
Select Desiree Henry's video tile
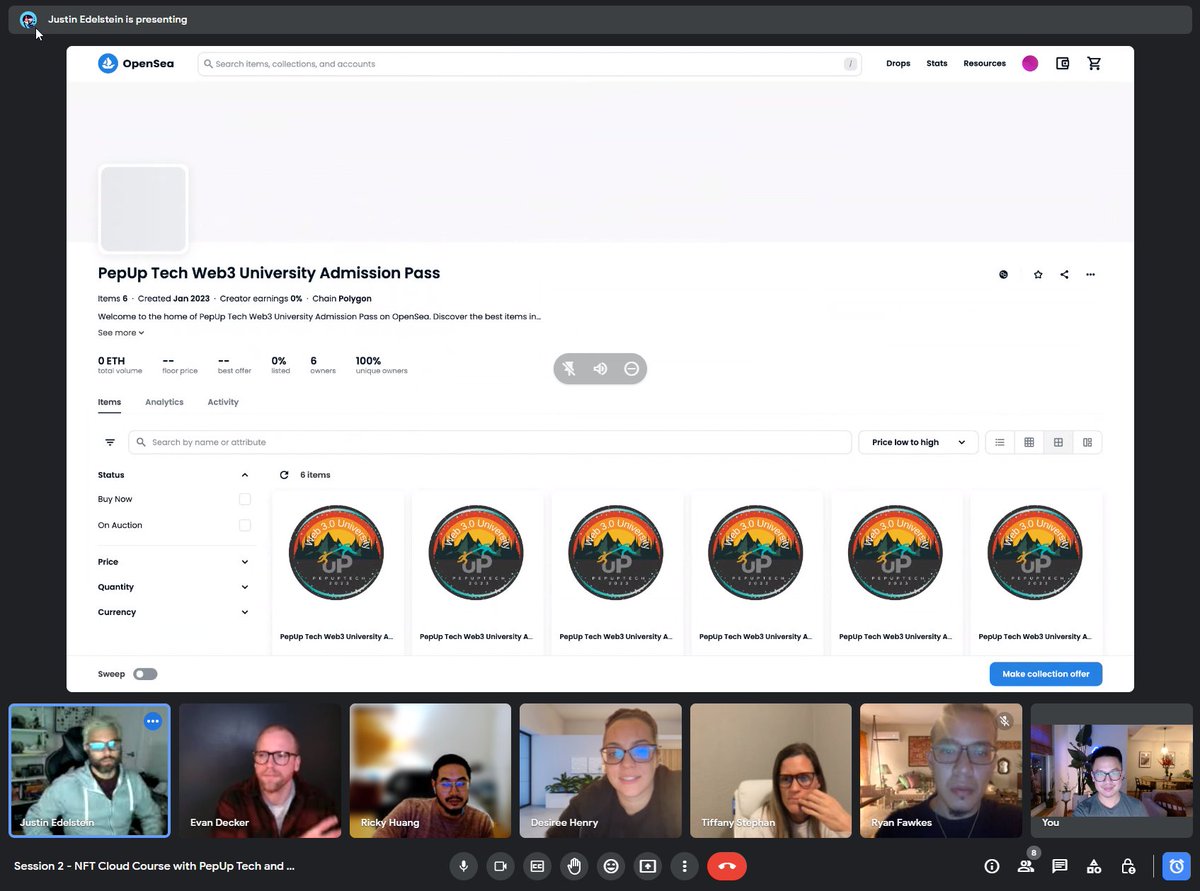point(601,770)
